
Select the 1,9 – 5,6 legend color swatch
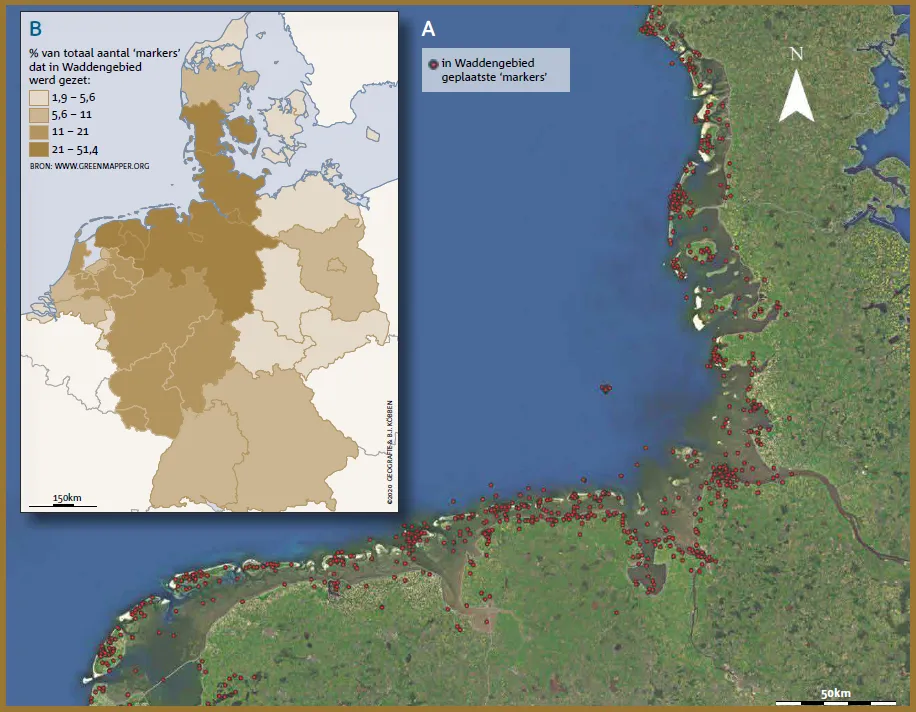[39, 98]
